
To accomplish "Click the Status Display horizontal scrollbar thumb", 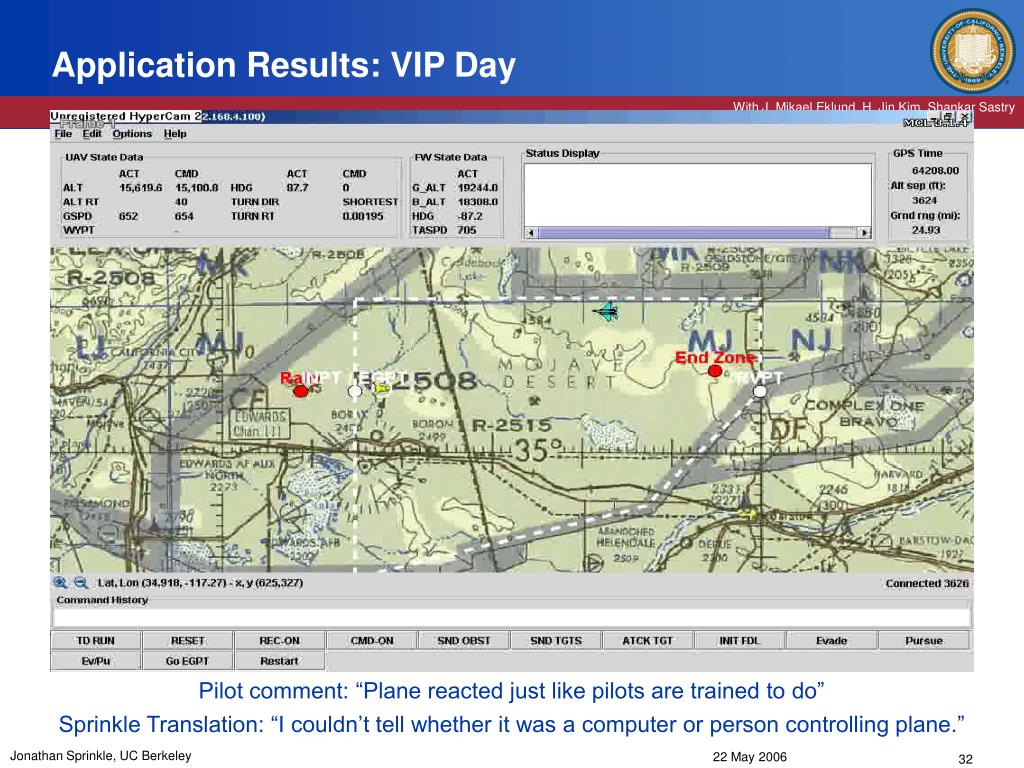I will coord(684,232).
